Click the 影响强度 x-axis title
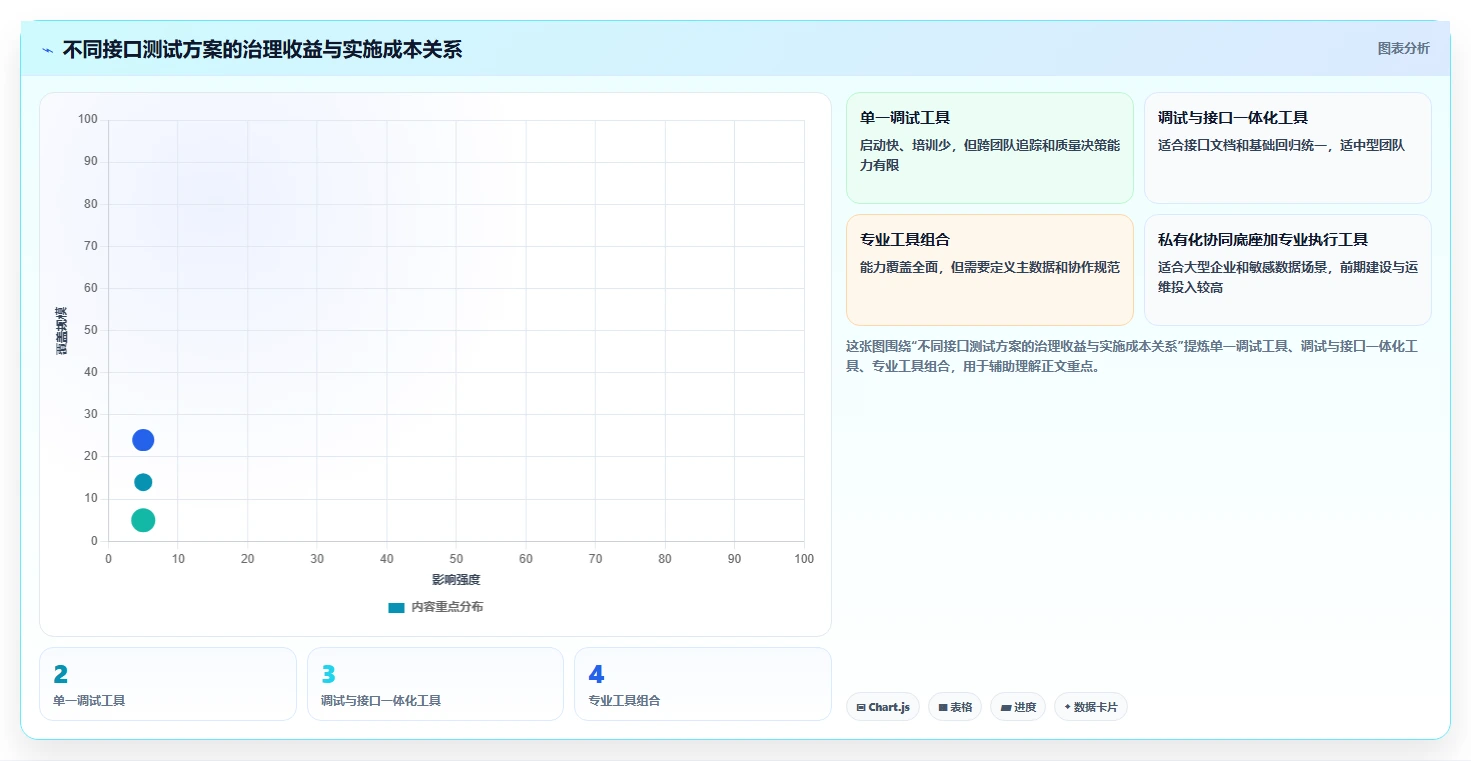Screen dimensions: 1471x761 (456, 580)
